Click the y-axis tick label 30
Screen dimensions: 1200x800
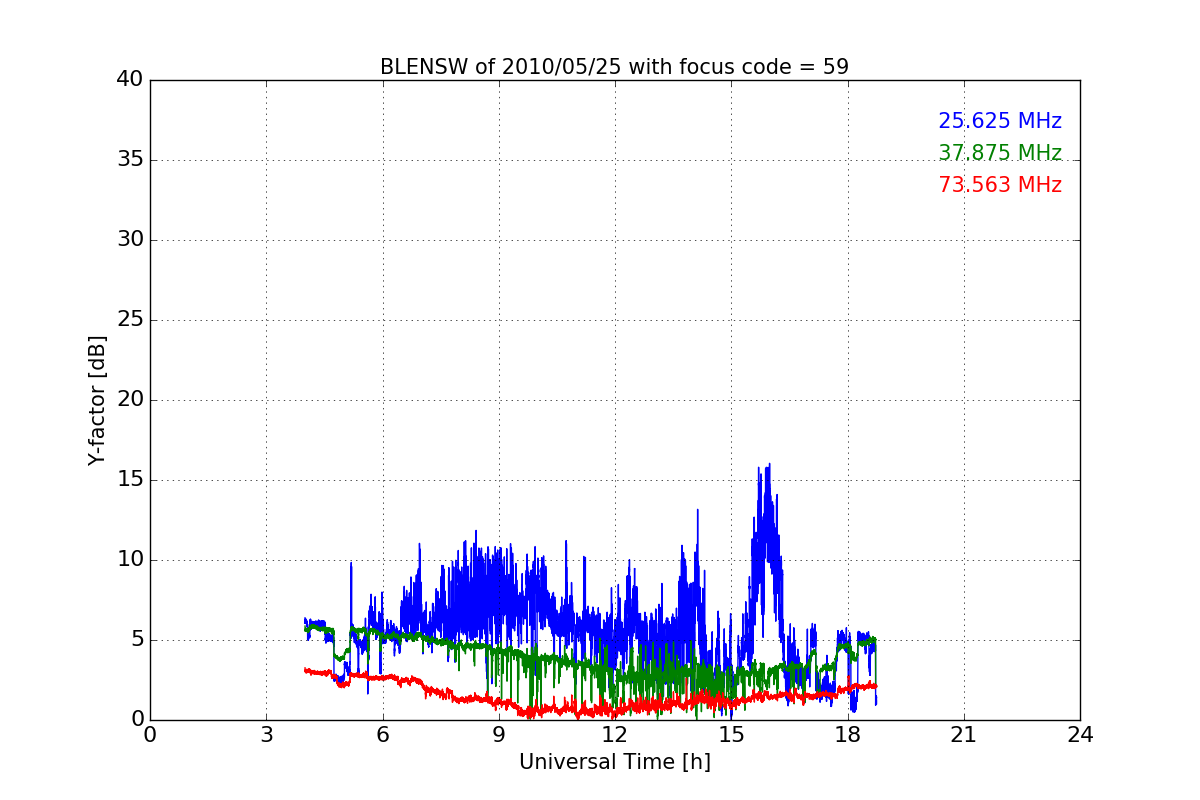[130, 240]
